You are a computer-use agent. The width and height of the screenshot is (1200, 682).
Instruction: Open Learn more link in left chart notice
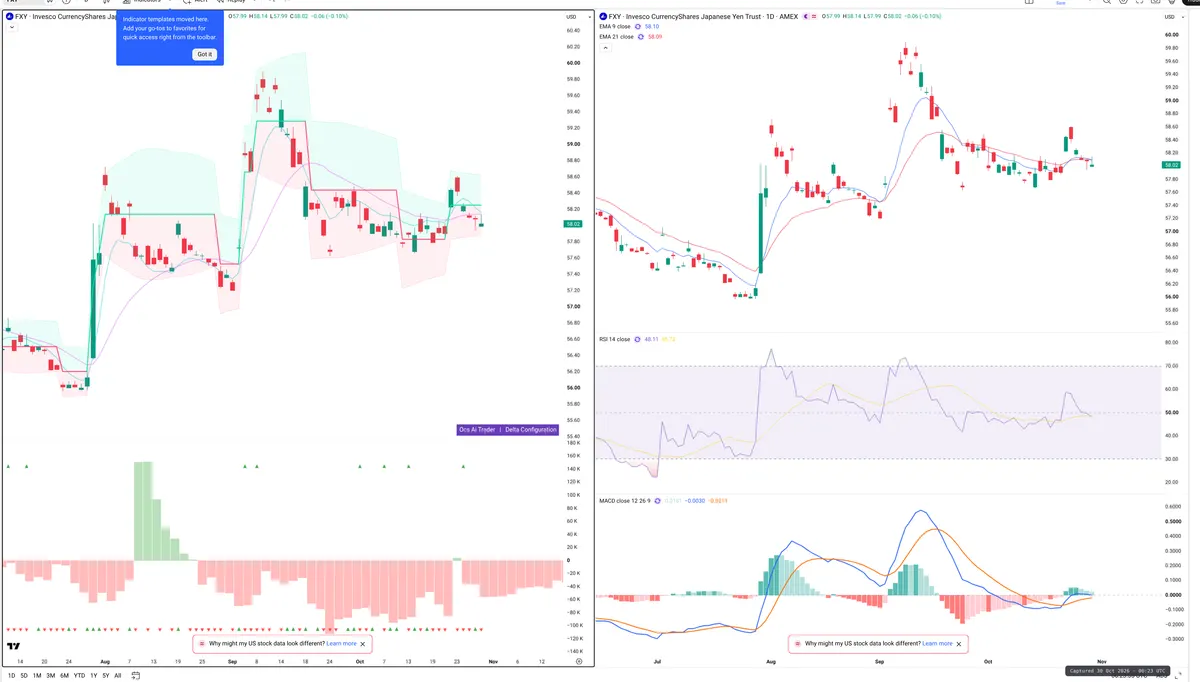pos(341,644)
